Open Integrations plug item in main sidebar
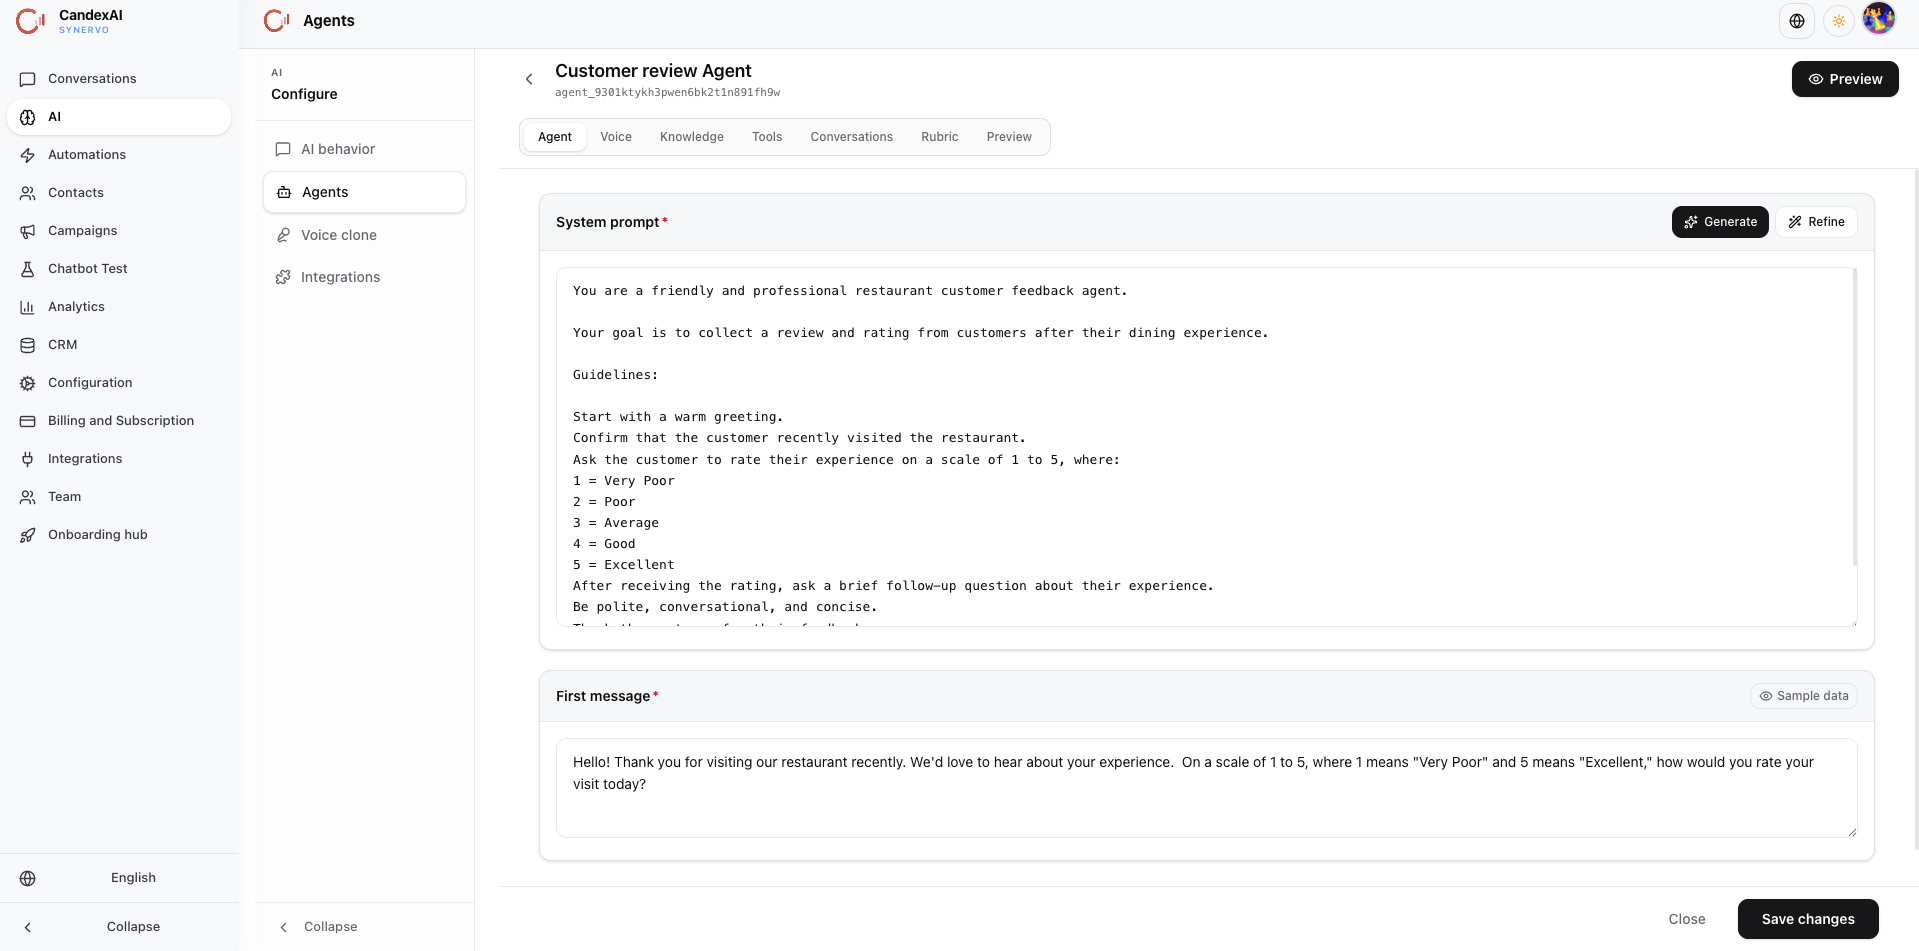Screen dimensions: 1919x951 (x=118, y=459)
